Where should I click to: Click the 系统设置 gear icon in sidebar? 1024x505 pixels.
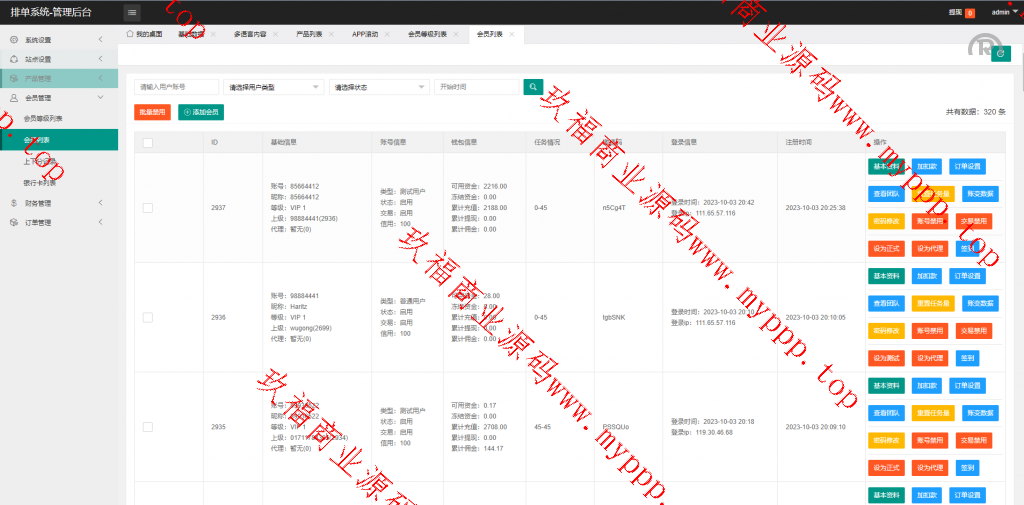point(13,40)
